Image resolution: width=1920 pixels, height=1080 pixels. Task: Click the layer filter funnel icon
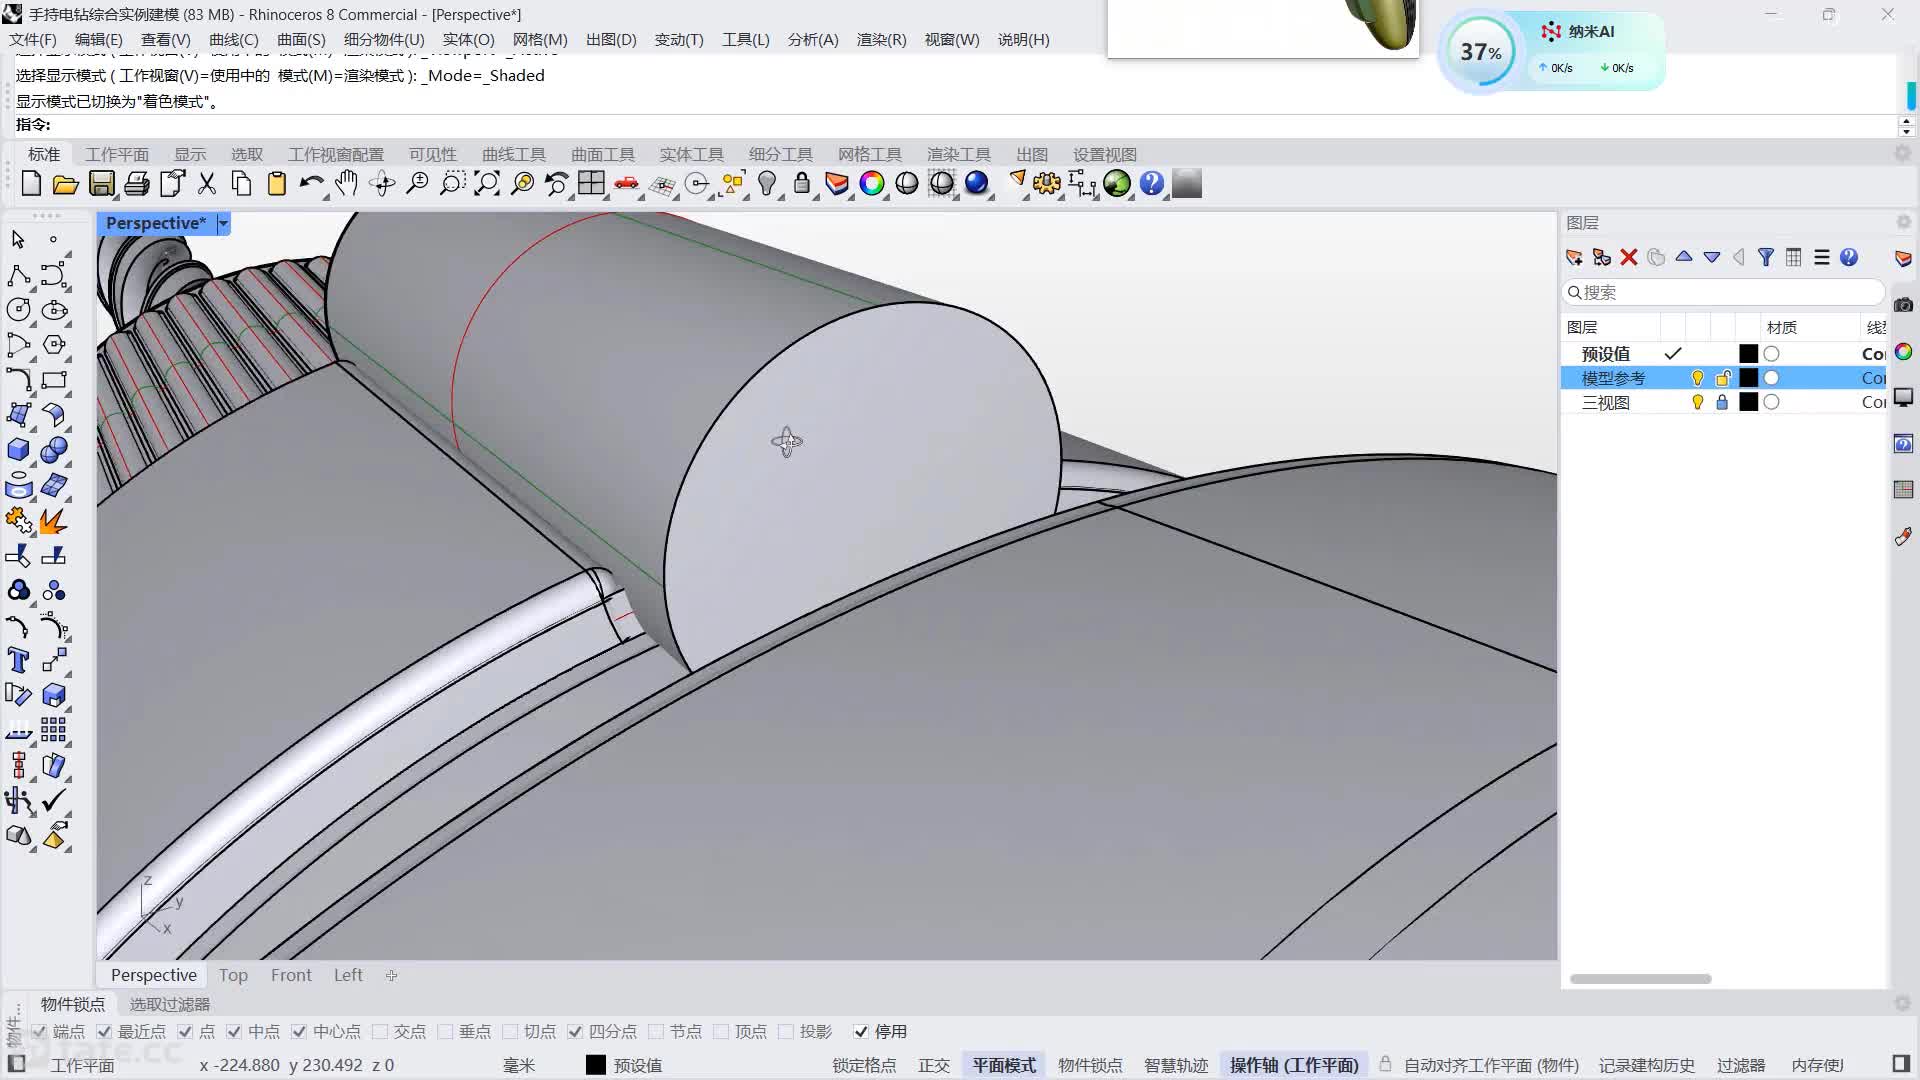click(x=1766, y=258)
